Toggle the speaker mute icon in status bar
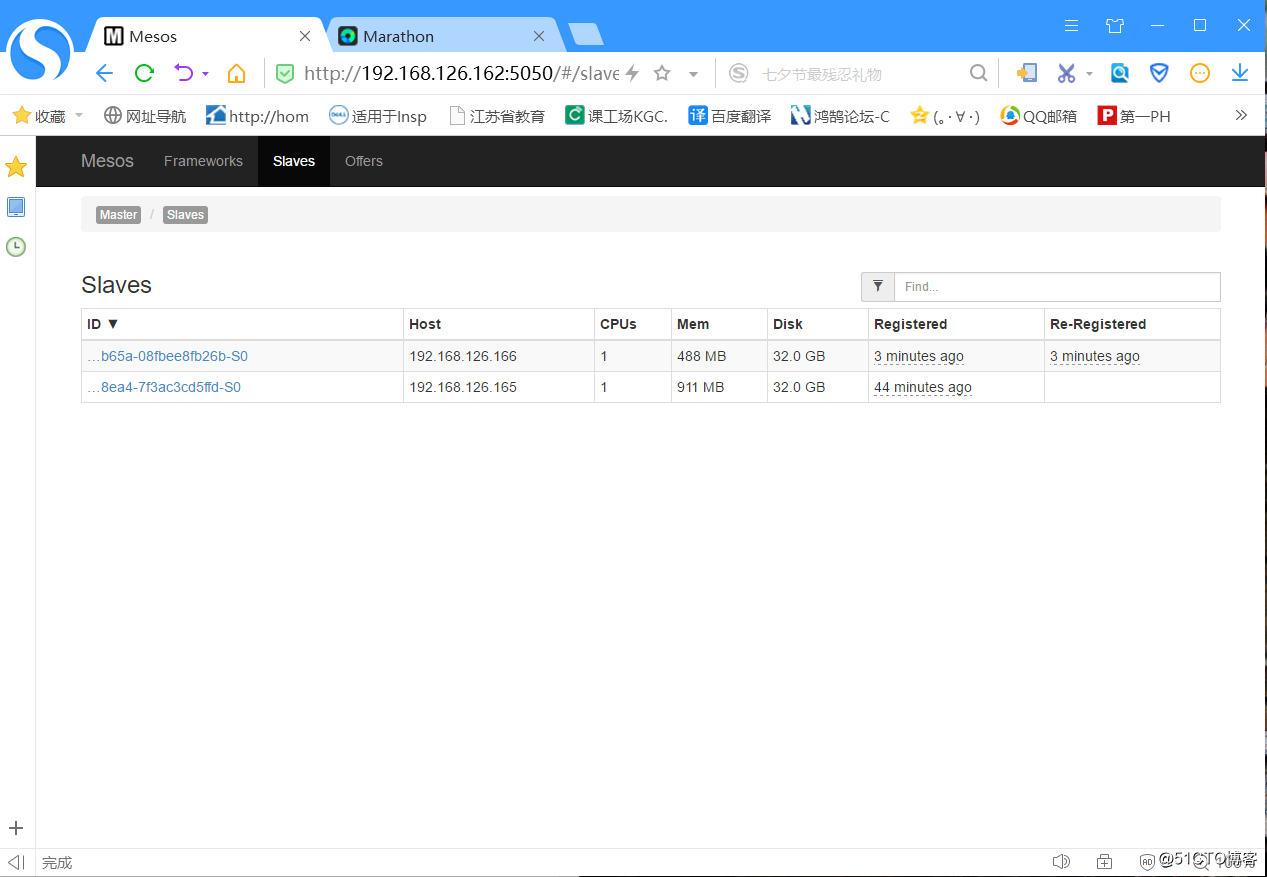 click(1062, 862)
